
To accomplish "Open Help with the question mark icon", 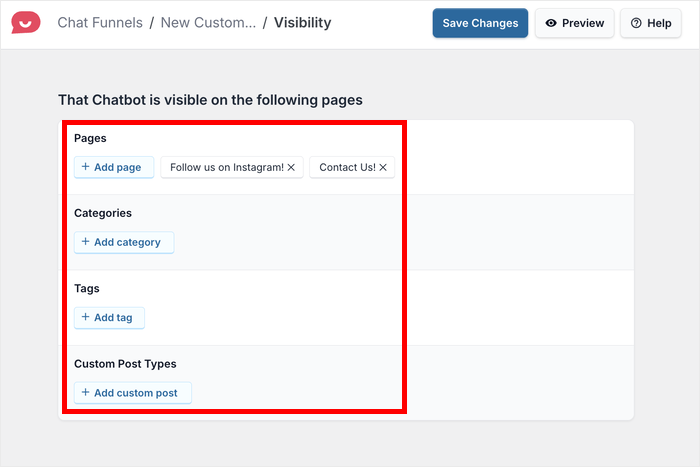I will click(650, 23).
